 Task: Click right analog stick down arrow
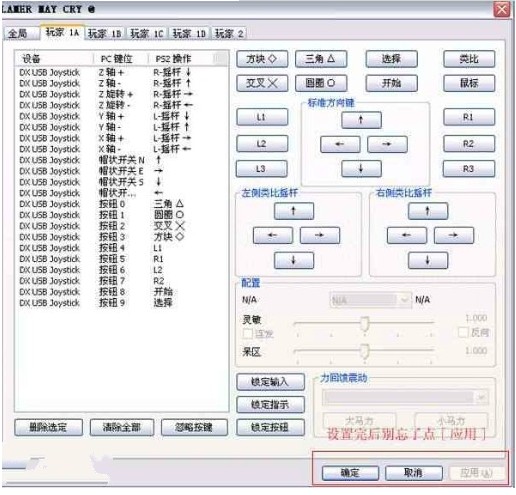tap(428, 260)
